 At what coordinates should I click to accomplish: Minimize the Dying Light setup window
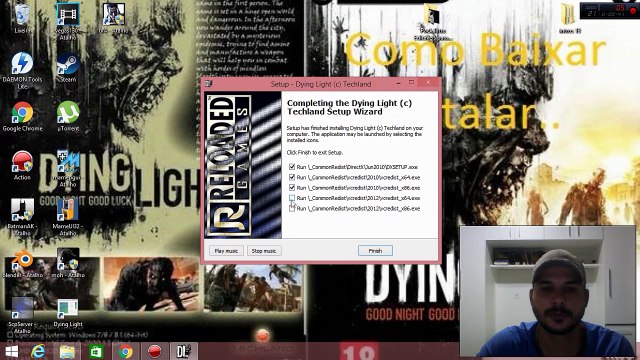point(398,83)
